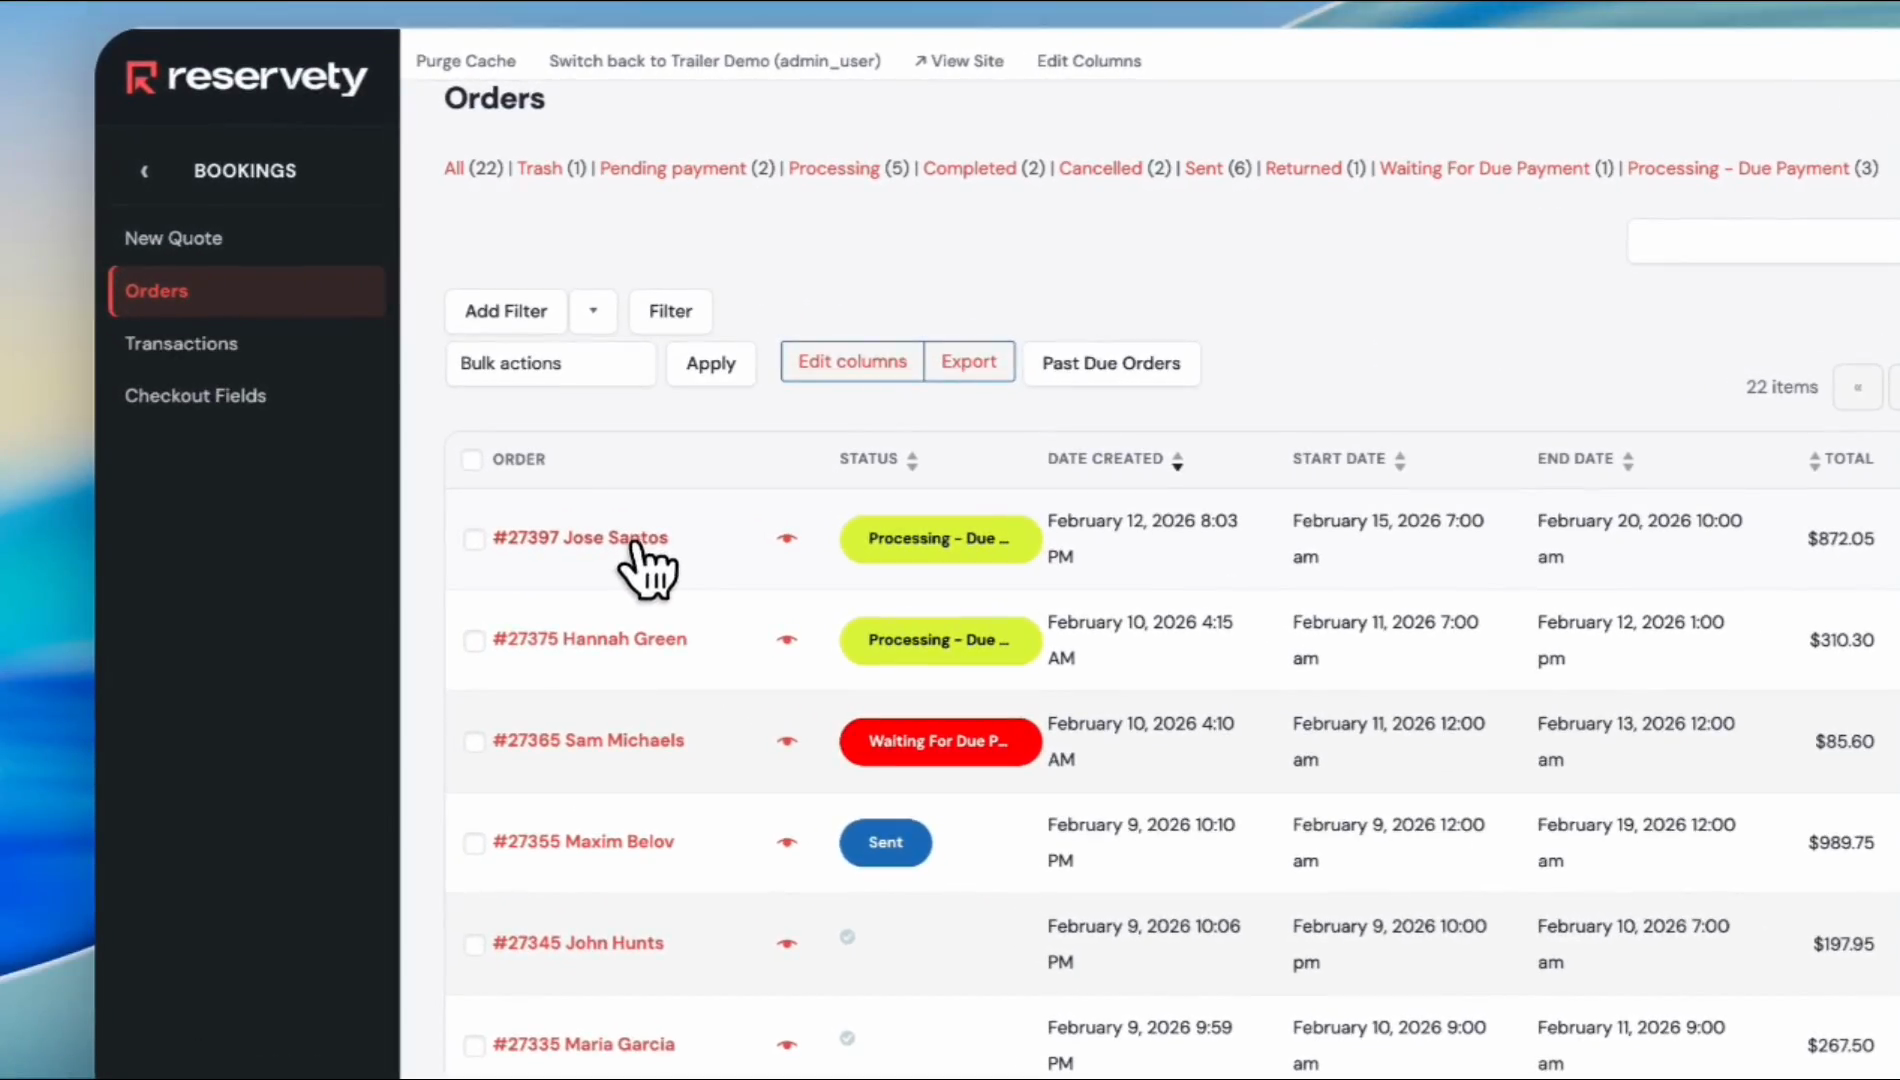Click the Reservety logo

[246, 77]
